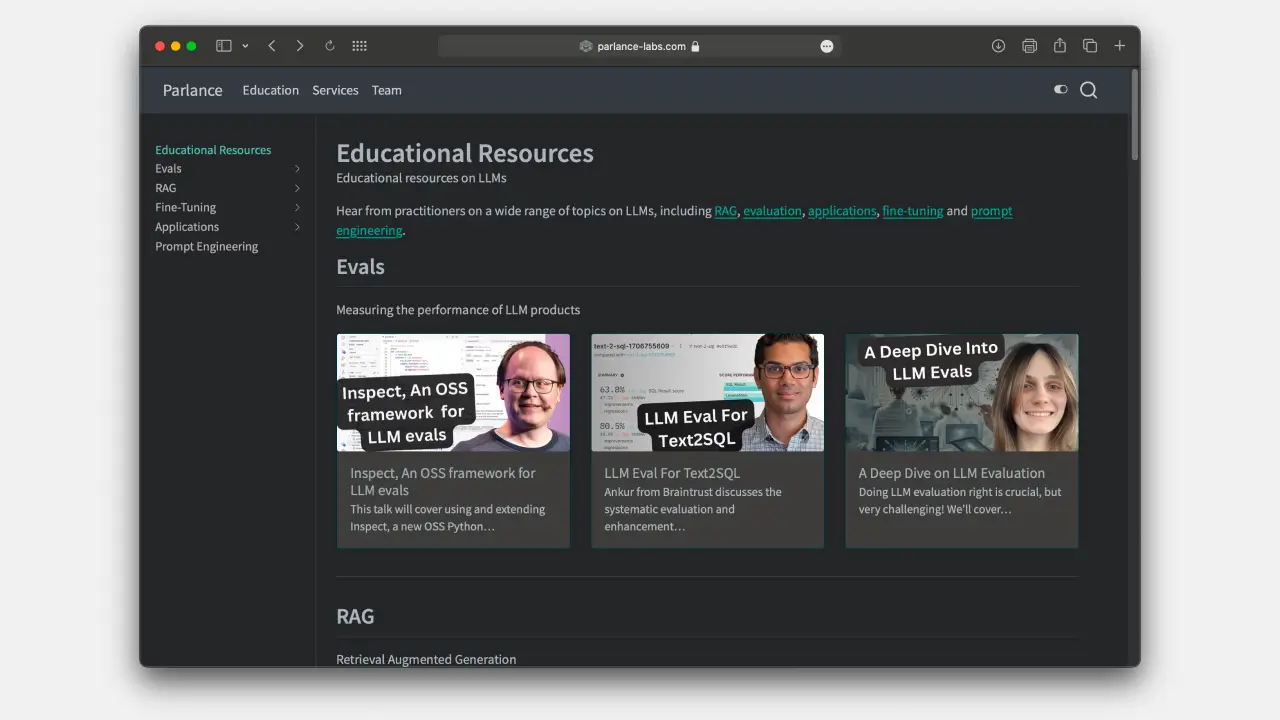Open the site search magnifier icon

point(1089,90)
